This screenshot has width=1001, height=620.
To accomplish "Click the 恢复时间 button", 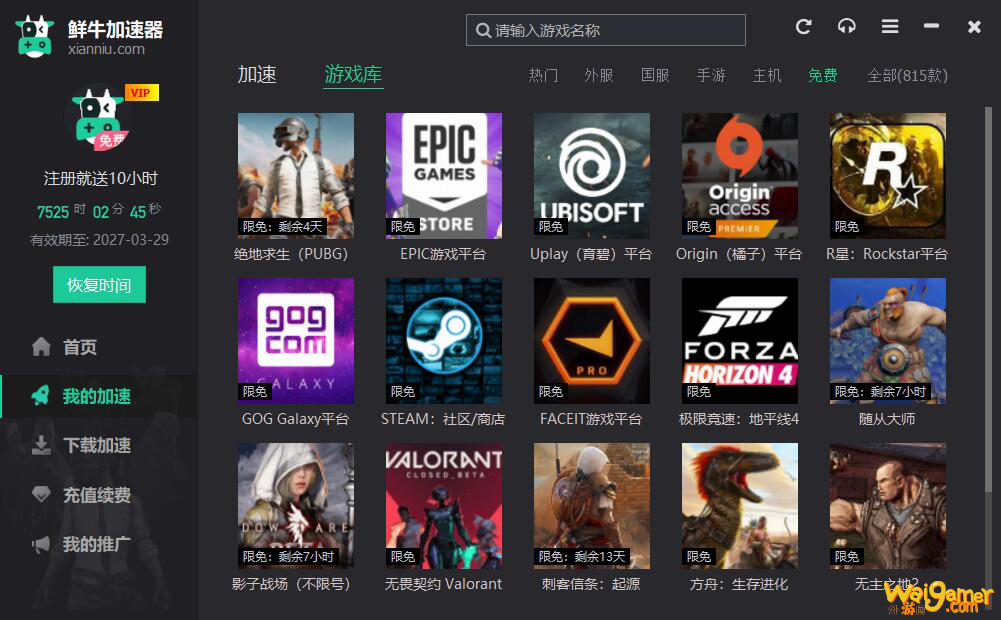I will [x=99, y=285].
